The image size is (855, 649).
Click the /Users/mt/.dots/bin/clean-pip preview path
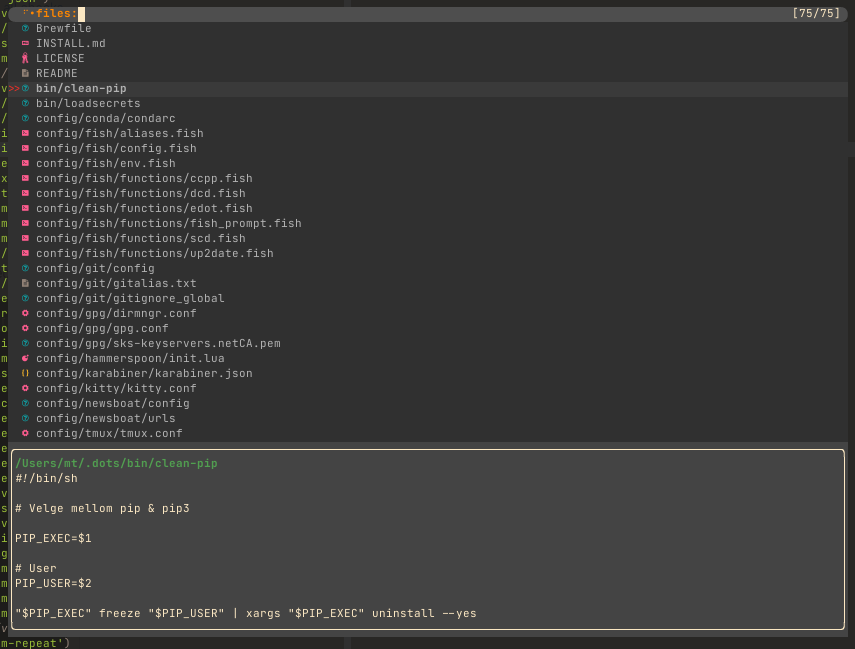[x=116, y=463]
